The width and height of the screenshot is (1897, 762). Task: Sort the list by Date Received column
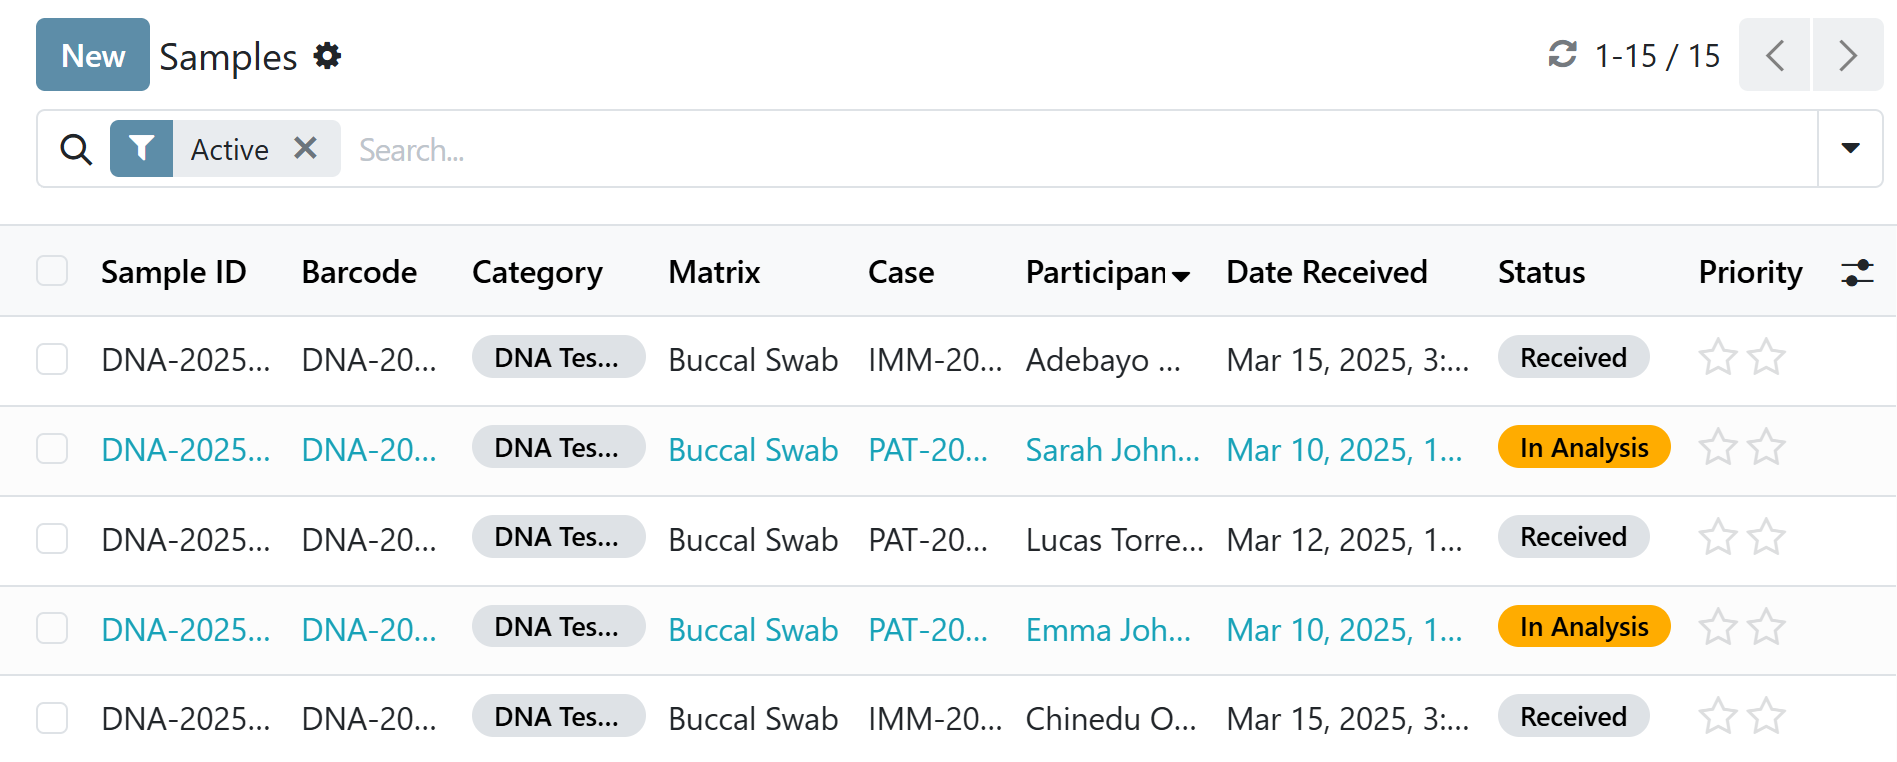pyautogui.click(x=1326, y=272)
